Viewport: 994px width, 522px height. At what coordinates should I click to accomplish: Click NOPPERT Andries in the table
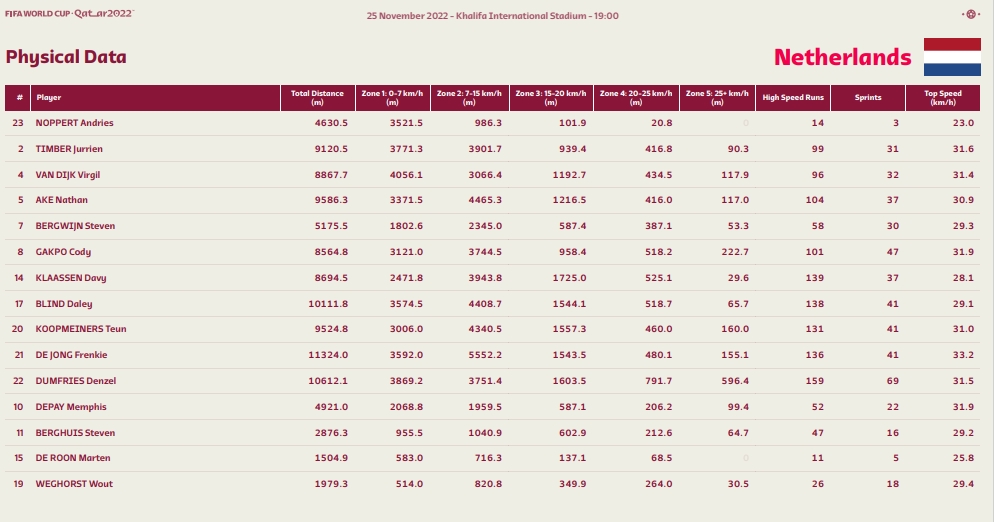(74, 123)
